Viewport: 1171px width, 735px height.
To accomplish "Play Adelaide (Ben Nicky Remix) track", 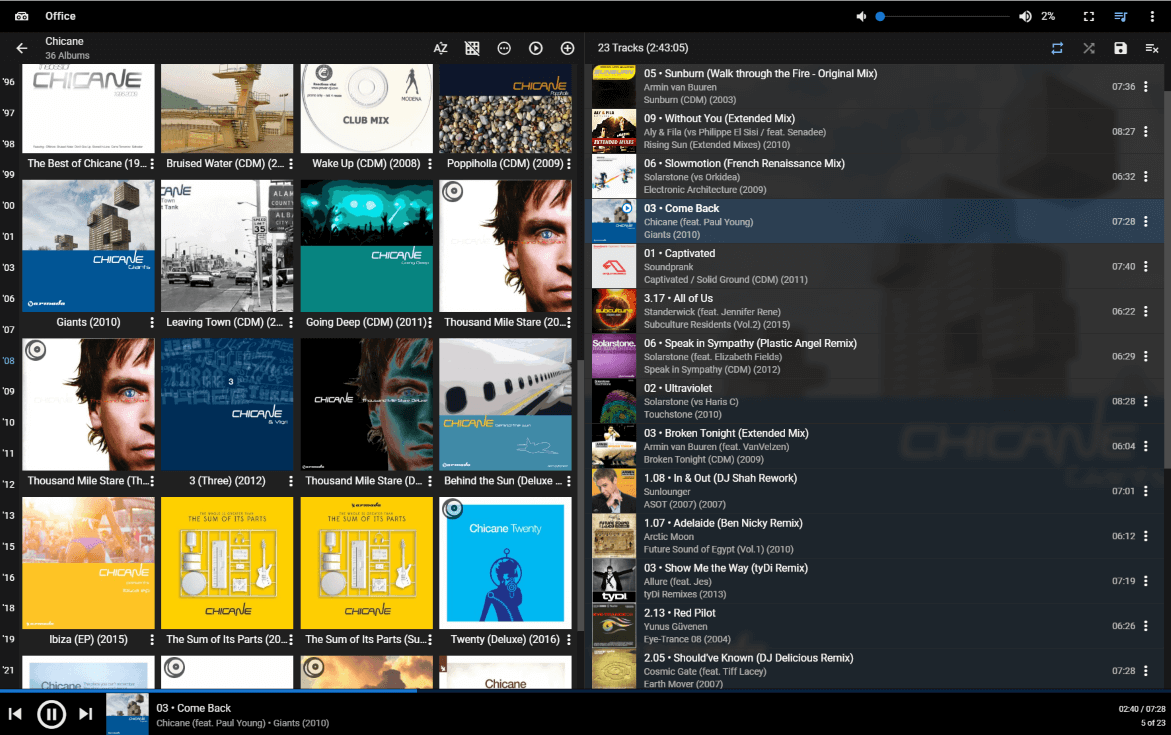I will [878, 536].
